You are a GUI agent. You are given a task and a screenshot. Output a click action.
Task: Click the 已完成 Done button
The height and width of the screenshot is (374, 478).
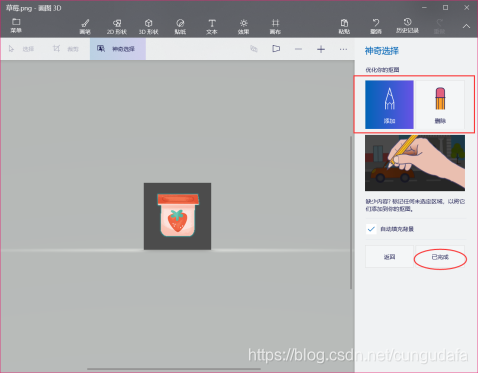click(x=440, y=257)
